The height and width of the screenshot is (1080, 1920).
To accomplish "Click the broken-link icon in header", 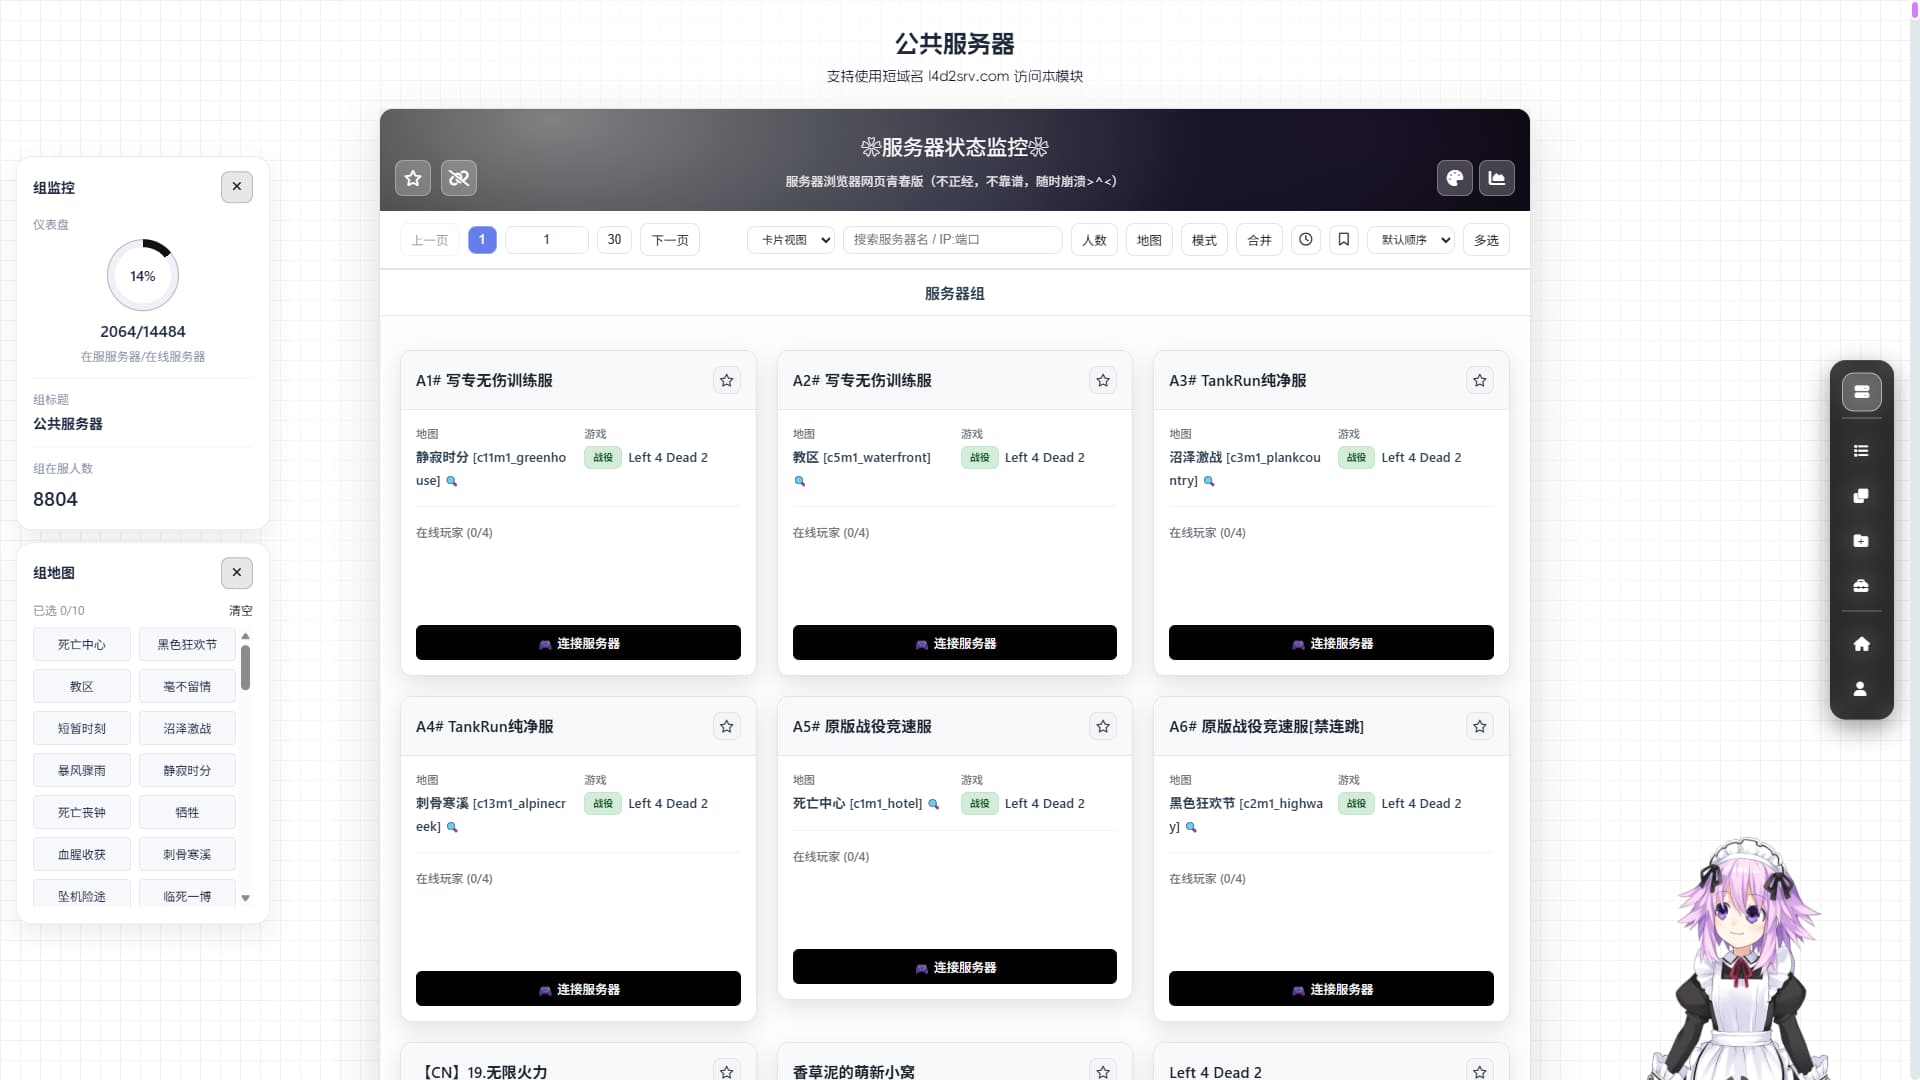I will click(x=459, y=178).
